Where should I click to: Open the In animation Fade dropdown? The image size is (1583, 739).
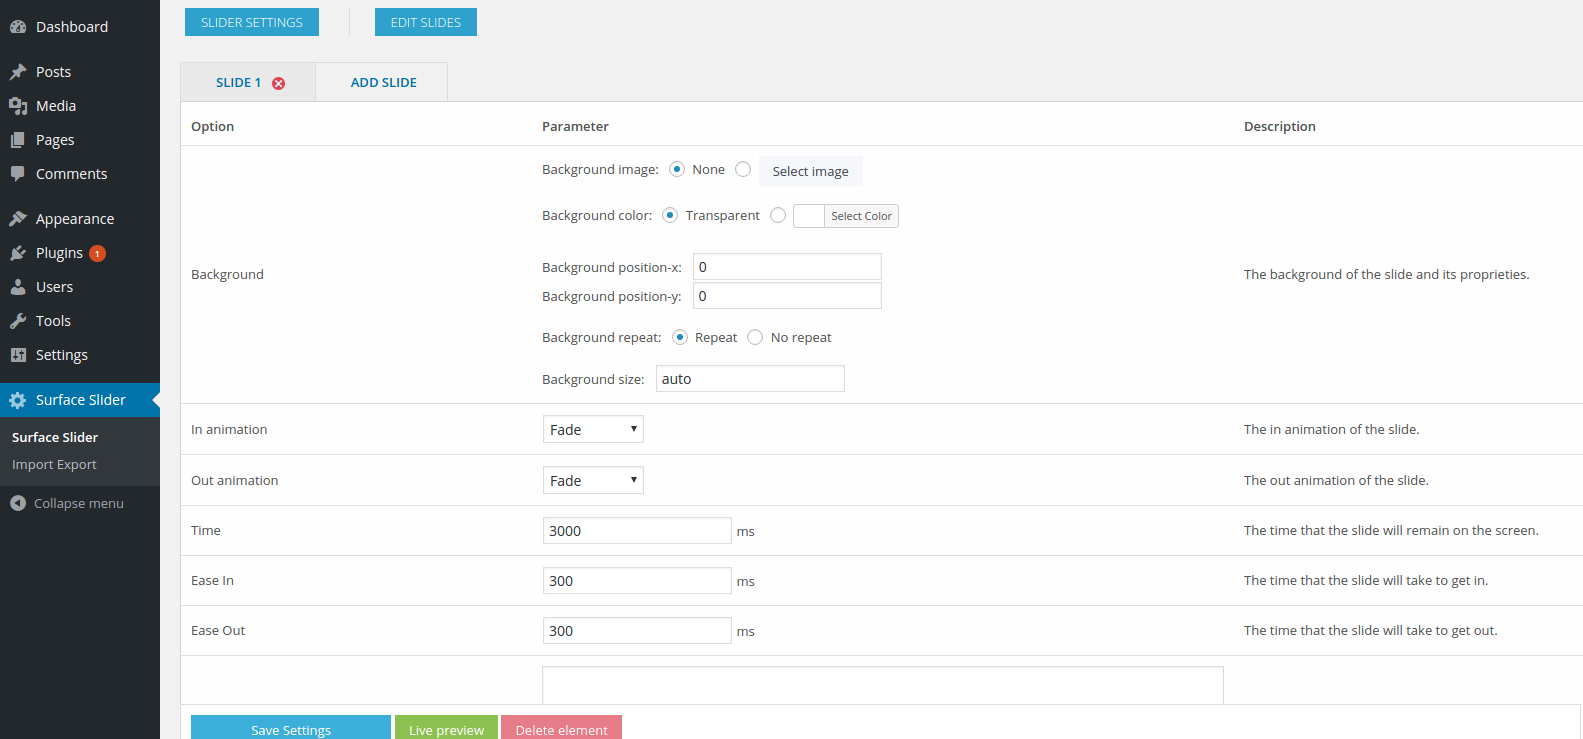(593, 429)
